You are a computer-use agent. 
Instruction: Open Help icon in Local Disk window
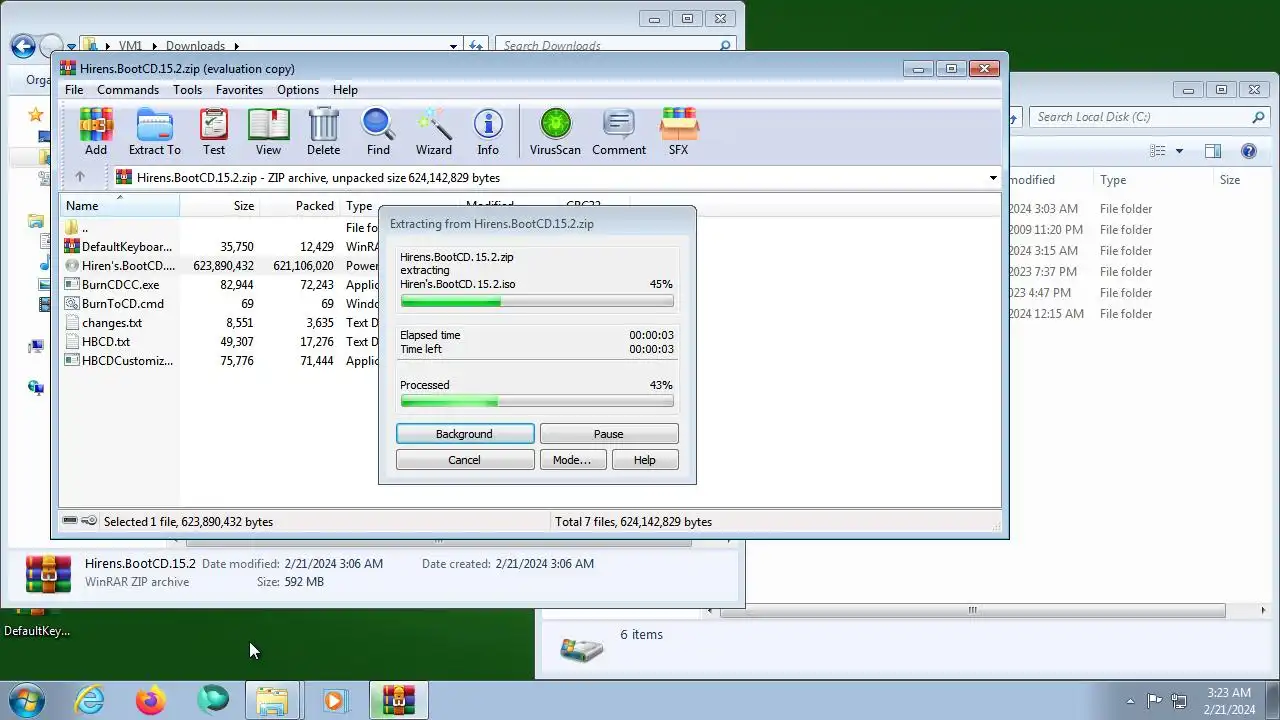click(x=1248, y=151)
